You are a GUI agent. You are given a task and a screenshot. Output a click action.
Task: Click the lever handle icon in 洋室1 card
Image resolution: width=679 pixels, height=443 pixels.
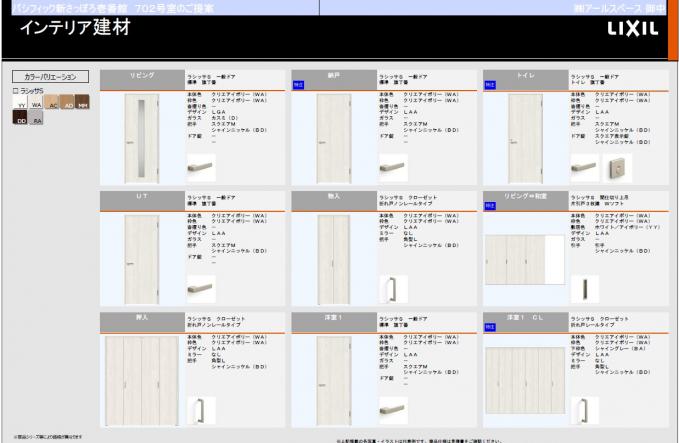click(x=393, y=410)
